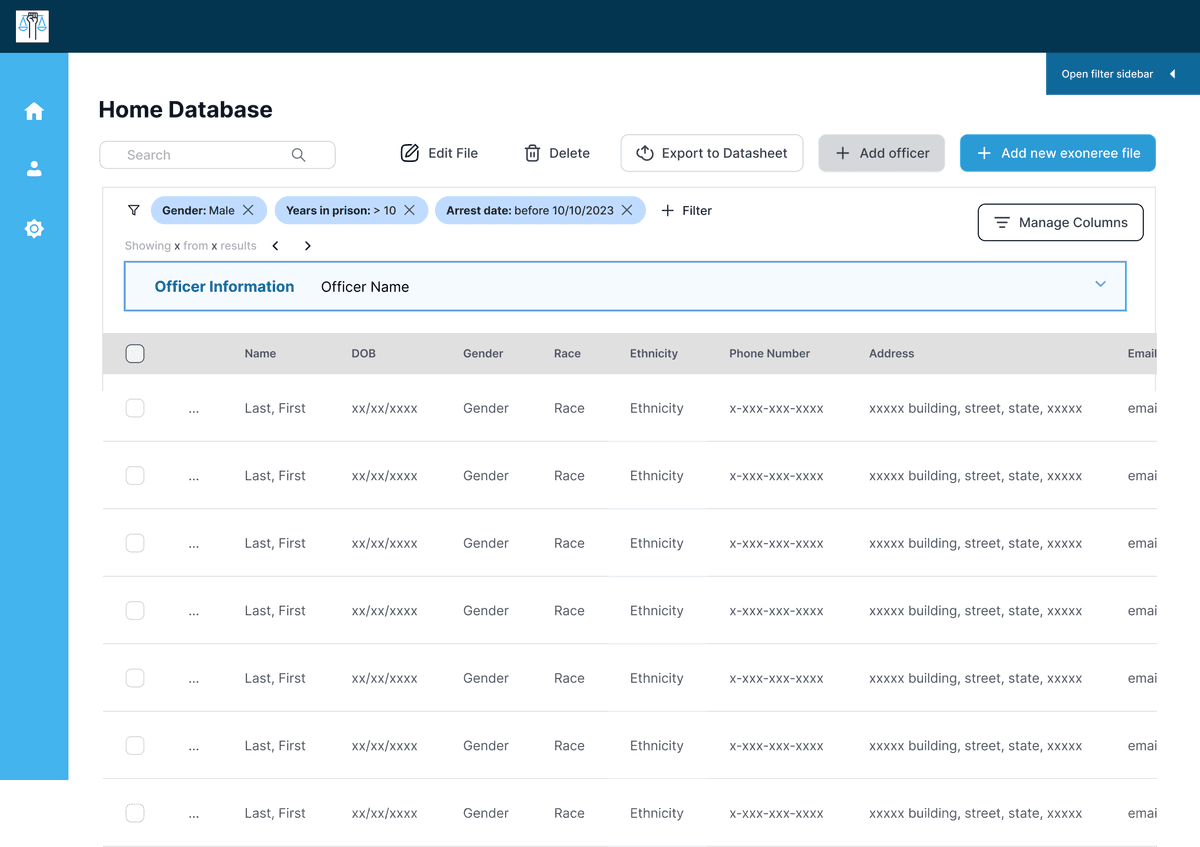
Task: Expand the Officer Information dropdown chevron
Action: coord(1100,285)
